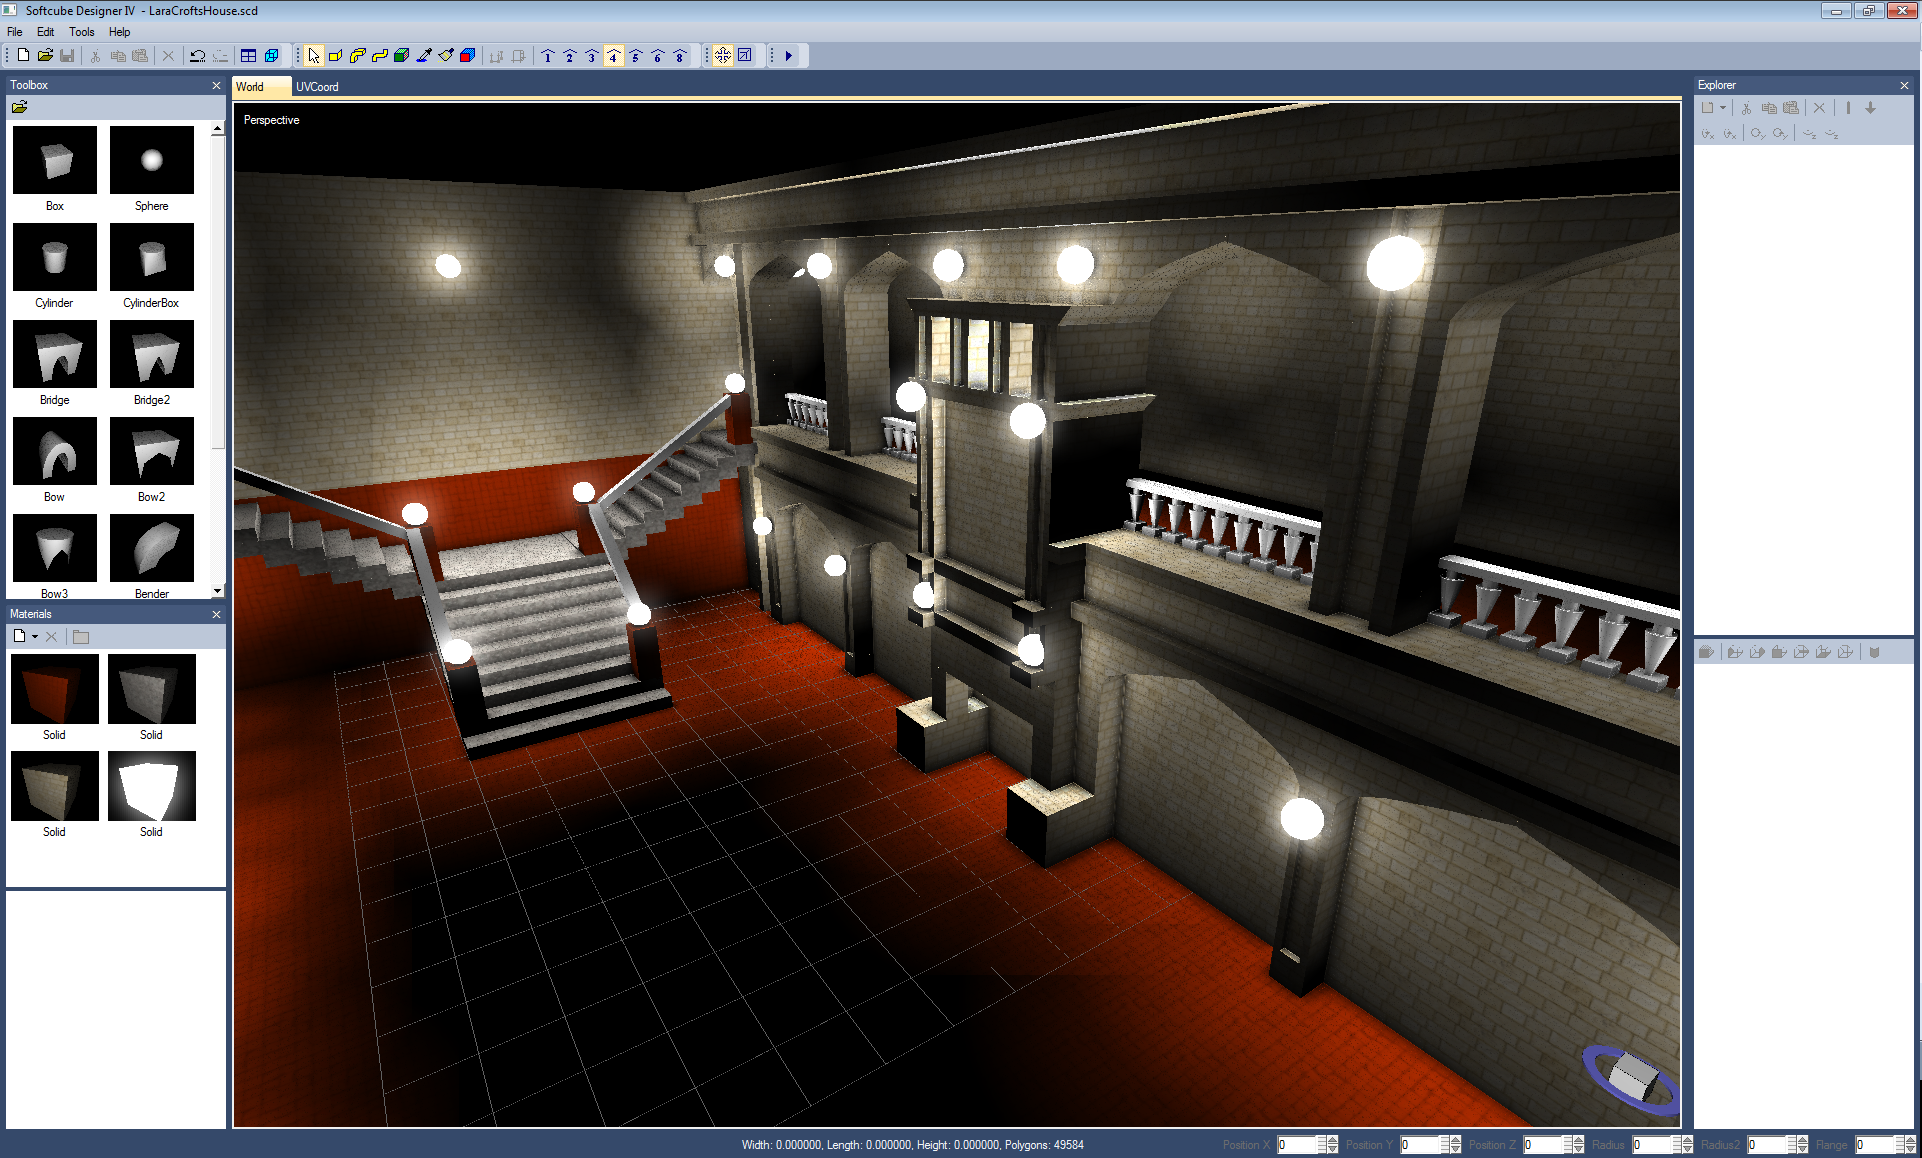1922x1158 pixels.
Task: Click the undo arrow in the toolbar
Action: coord(197,56)
